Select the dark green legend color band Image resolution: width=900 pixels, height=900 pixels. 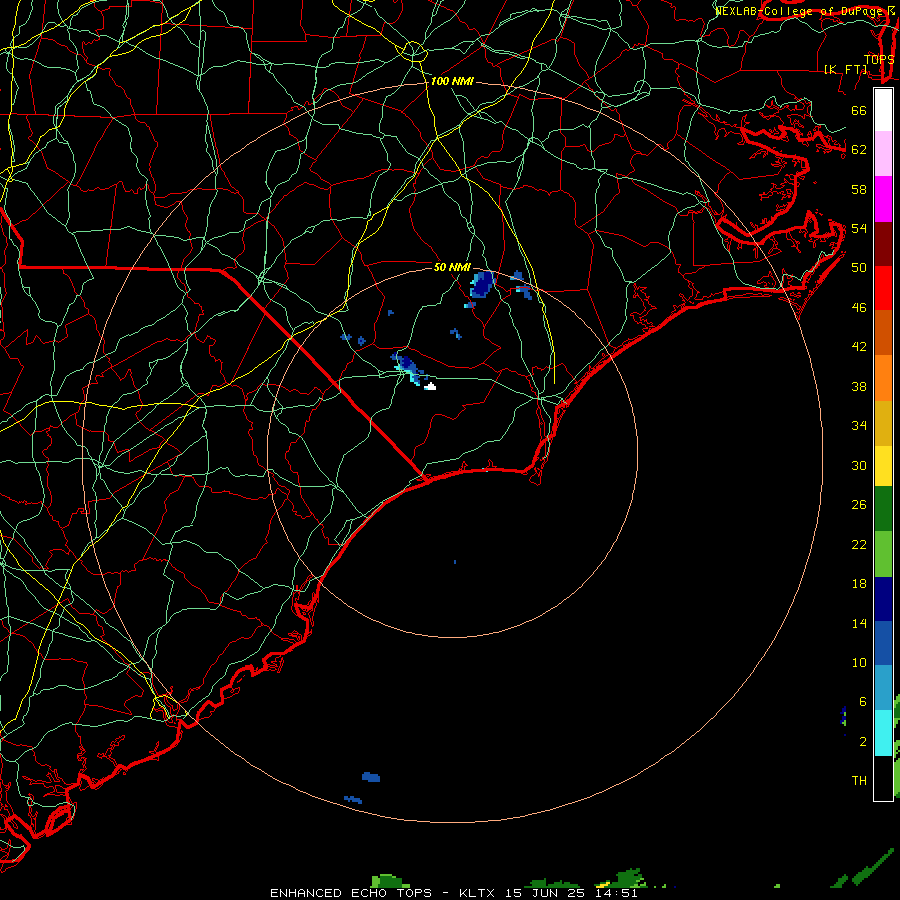[883, 509]
